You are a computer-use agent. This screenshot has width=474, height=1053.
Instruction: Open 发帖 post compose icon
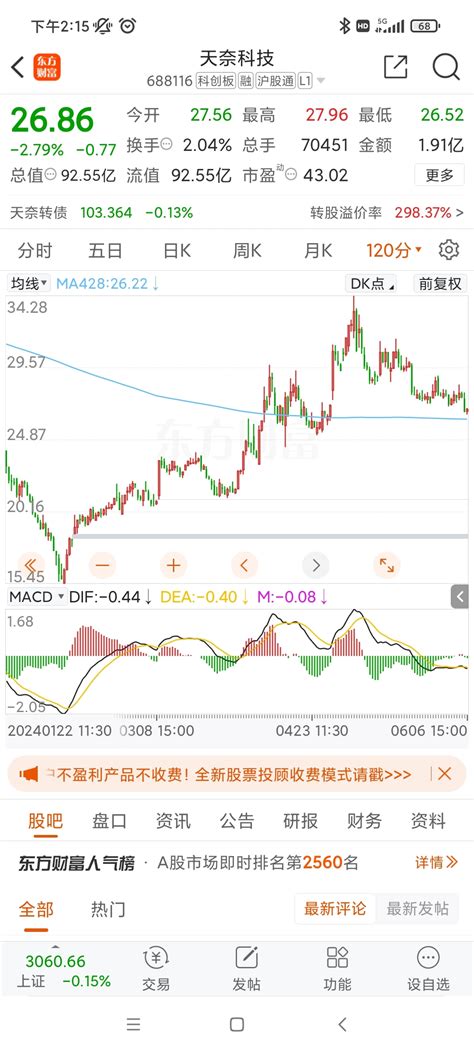coord(246,969)
